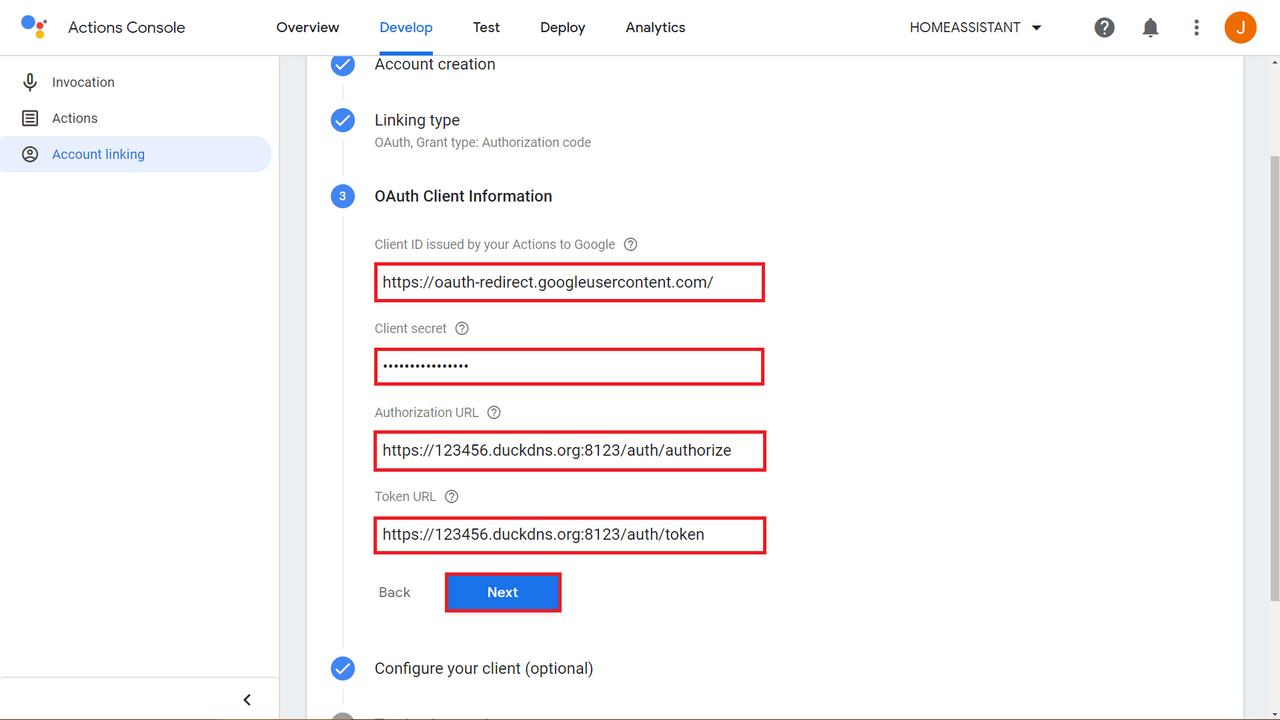
Task: Click the Linking type checkmark icon
Action: point(342,120)
